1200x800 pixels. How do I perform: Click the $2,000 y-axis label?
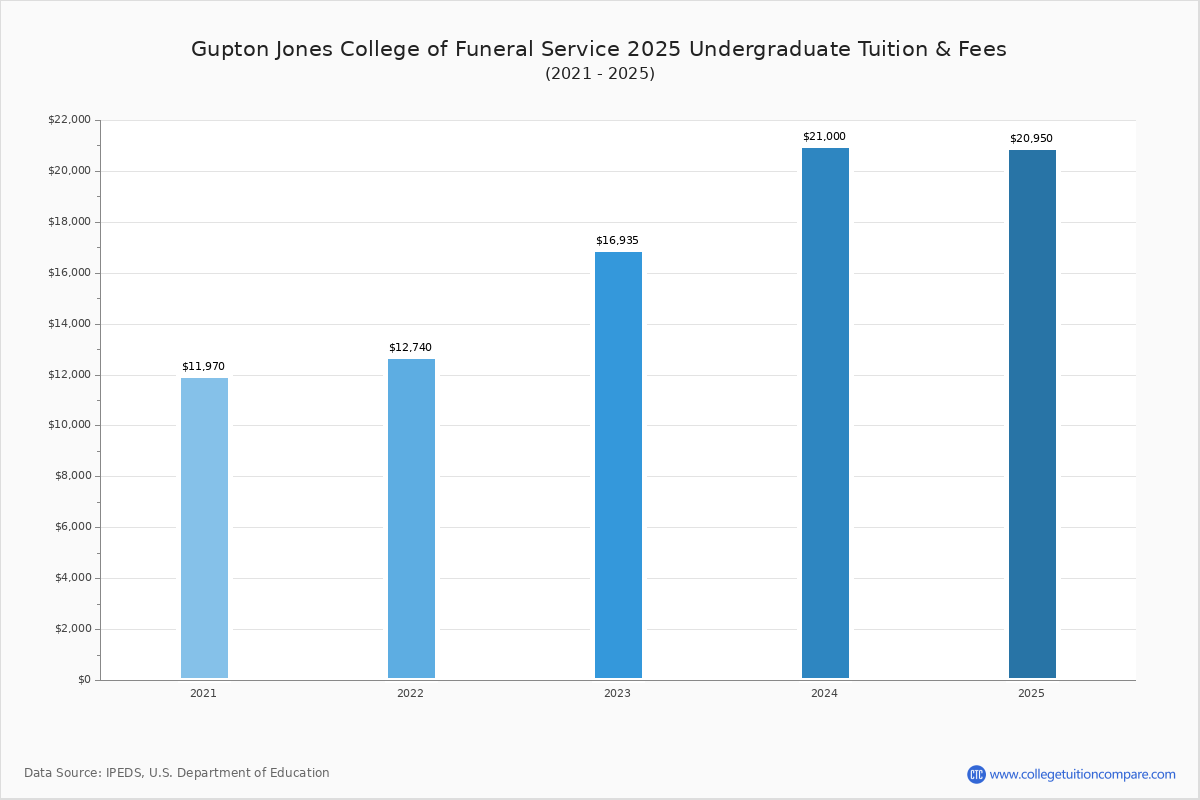click(x=72, y=629)
